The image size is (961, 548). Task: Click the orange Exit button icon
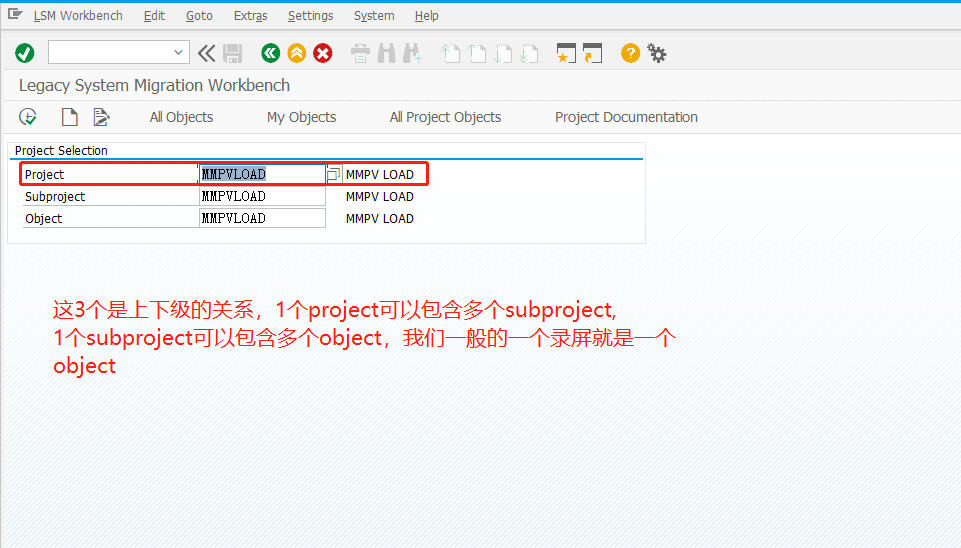[x=297, y=53]
